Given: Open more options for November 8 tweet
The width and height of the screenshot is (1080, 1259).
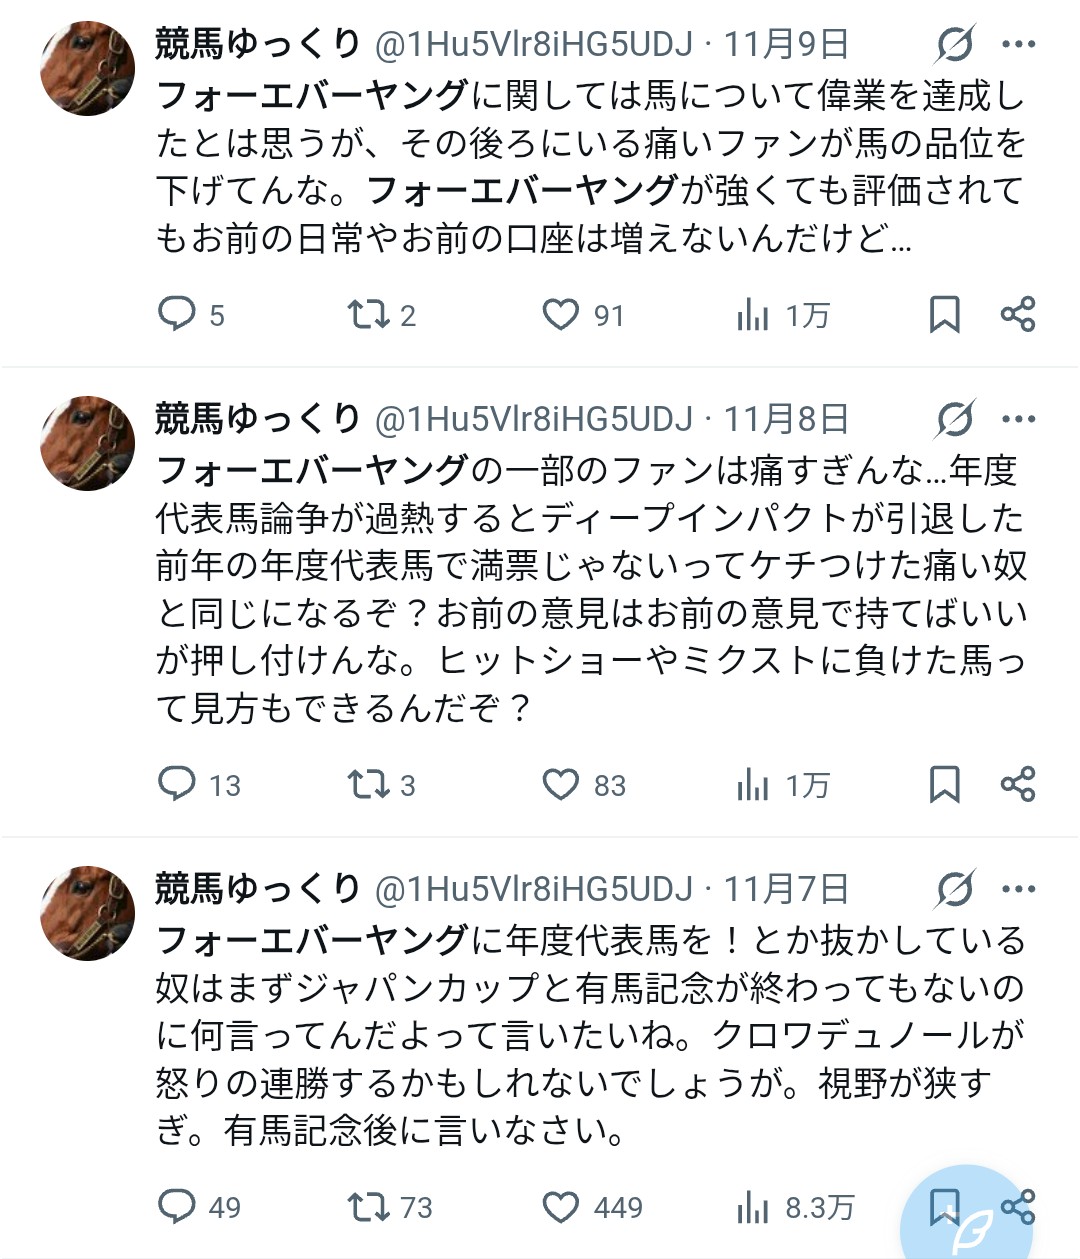Looking at the screenshot, I should click(1018, 419).
